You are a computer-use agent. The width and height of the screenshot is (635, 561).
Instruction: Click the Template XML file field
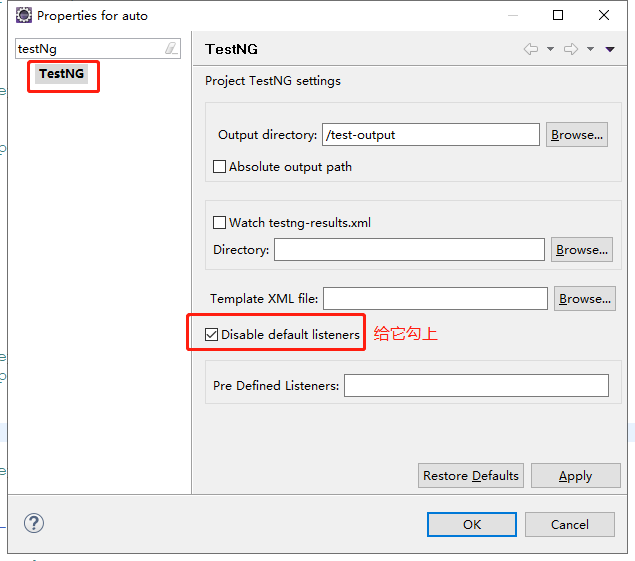(435, 299)
